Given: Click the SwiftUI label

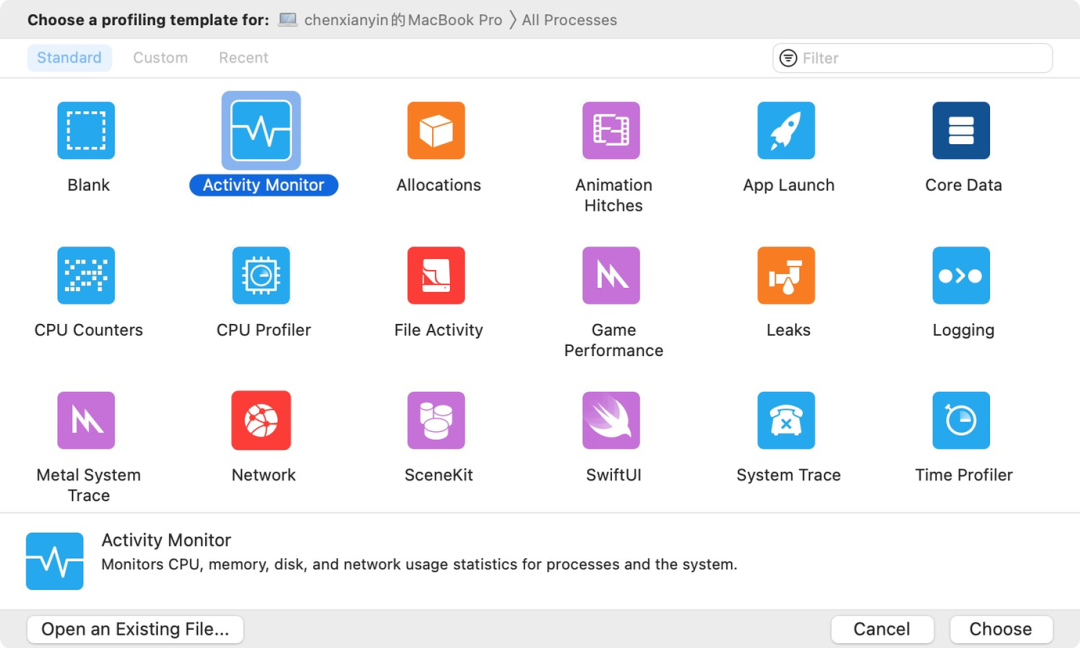Looking at the screenshot, I should 614,475.
